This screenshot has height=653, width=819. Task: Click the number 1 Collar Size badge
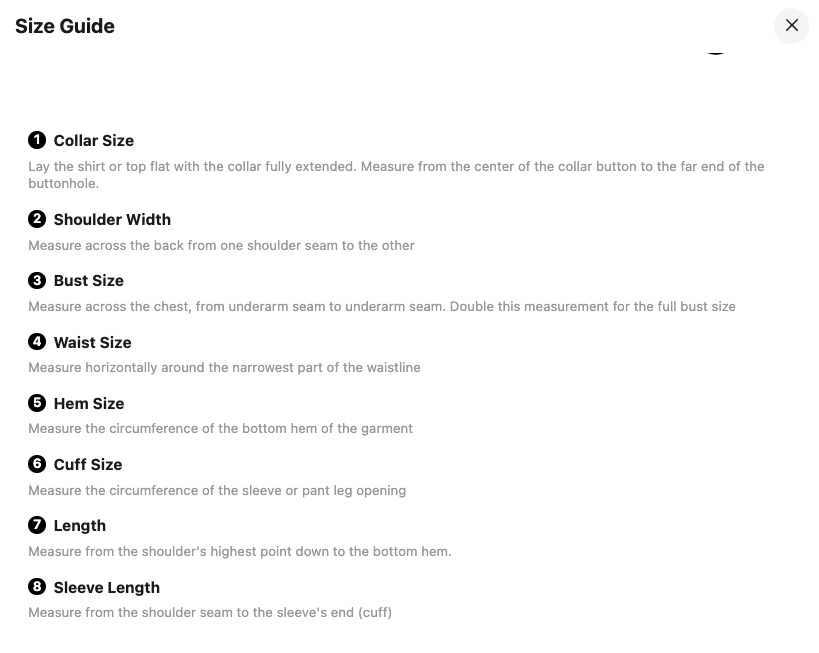pyautogui.click(x=37, y=140)
